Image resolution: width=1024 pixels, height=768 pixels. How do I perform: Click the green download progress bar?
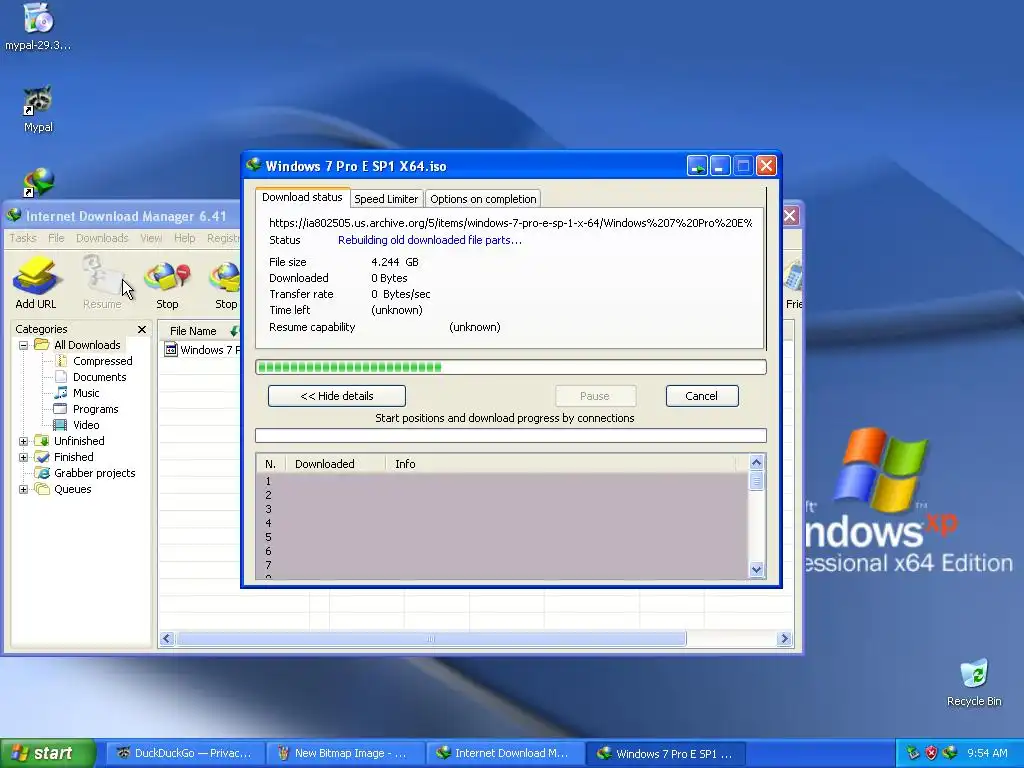[x=511, y=367]
